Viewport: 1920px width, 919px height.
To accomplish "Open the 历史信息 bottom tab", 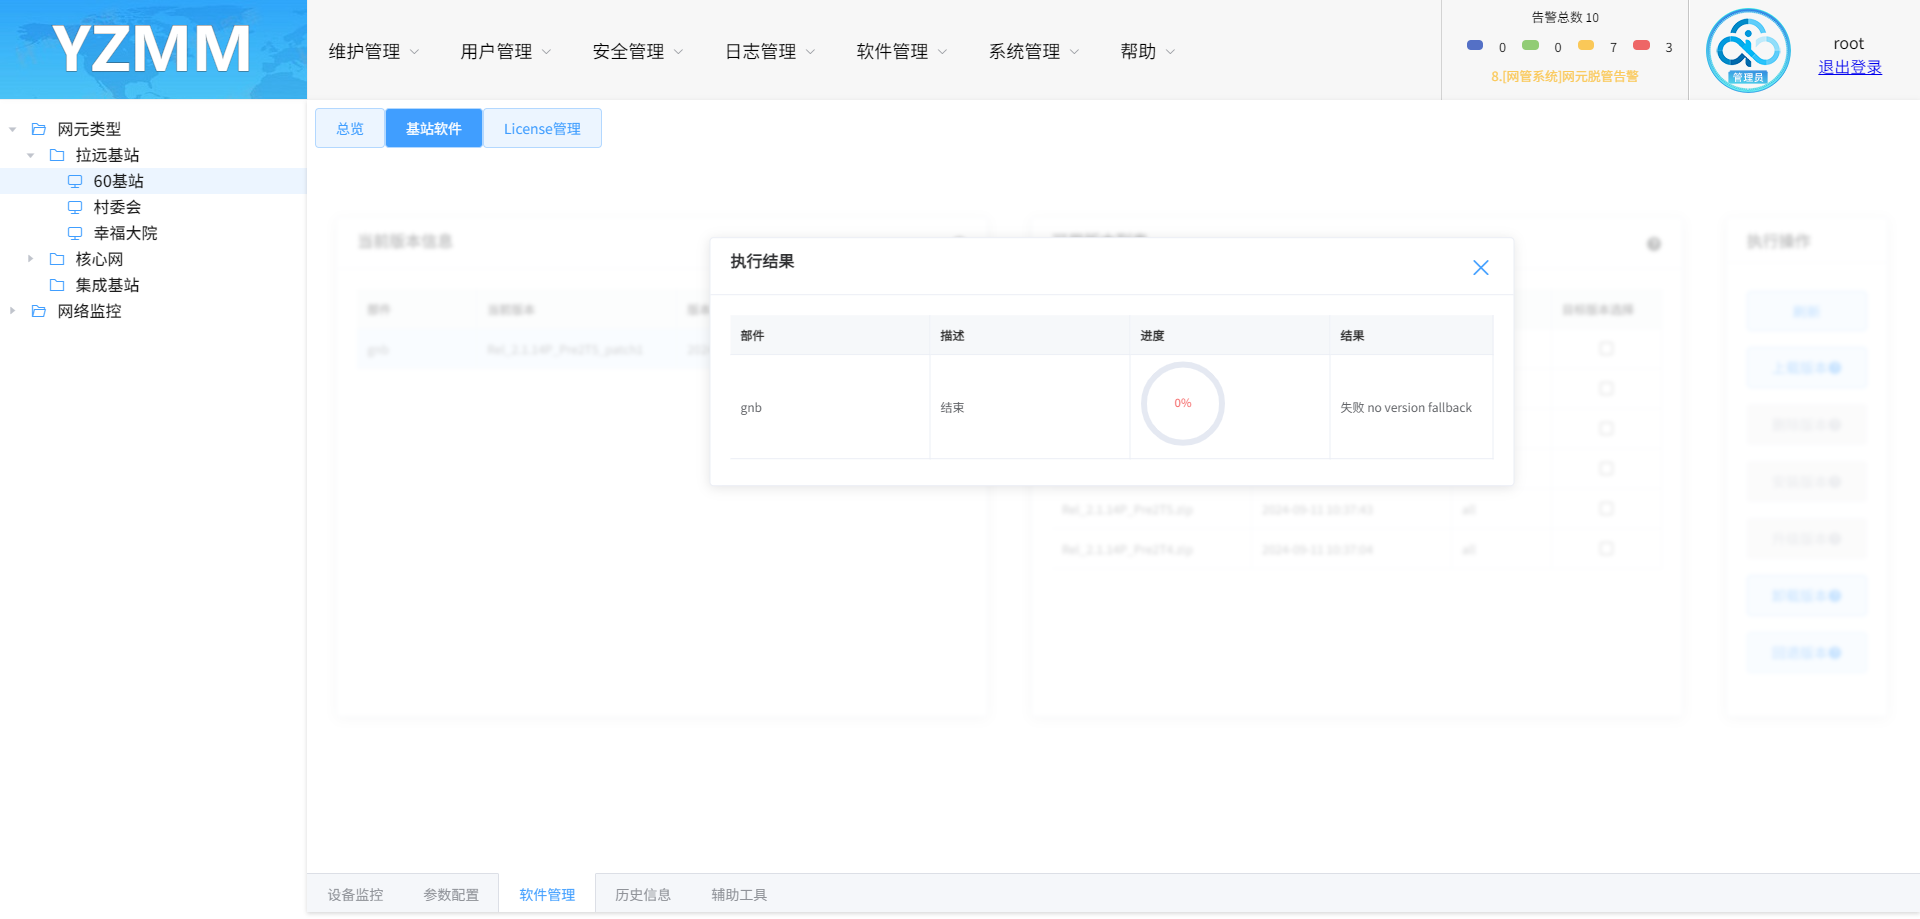I will pyautogui.click(x=643, y=894).
